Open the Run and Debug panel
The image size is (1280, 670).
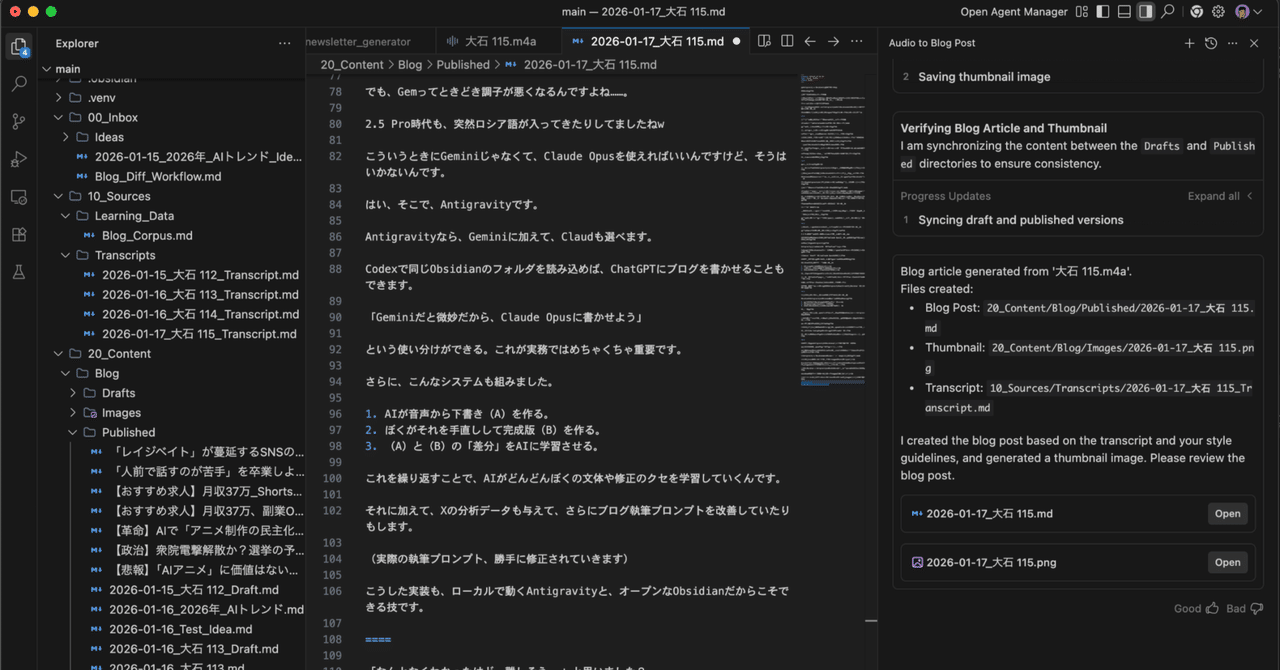[18, 159]
